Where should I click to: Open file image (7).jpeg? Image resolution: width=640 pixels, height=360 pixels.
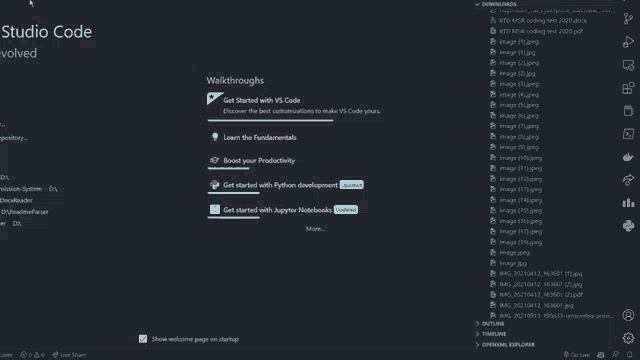[x=519, y=127]
